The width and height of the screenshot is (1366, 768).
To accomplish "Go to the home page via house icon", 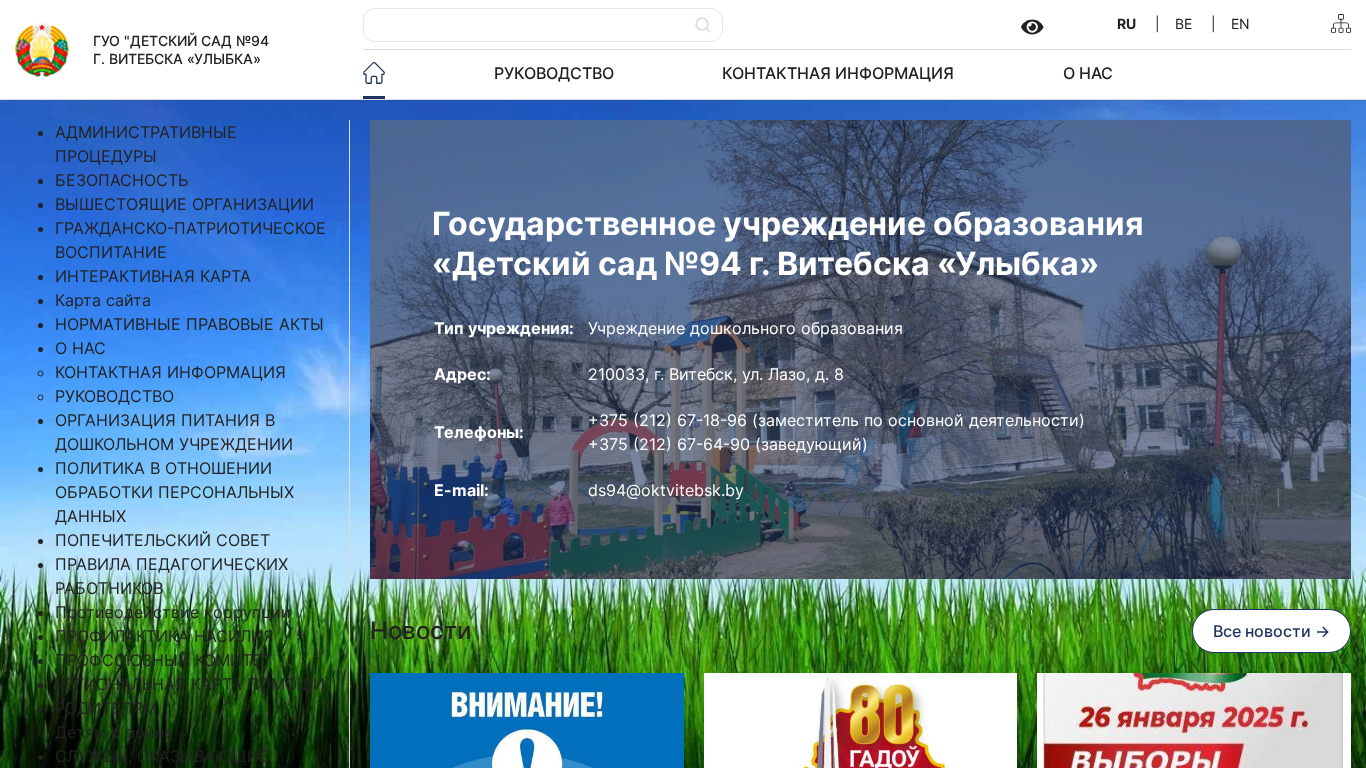I will tap(374, 73).
